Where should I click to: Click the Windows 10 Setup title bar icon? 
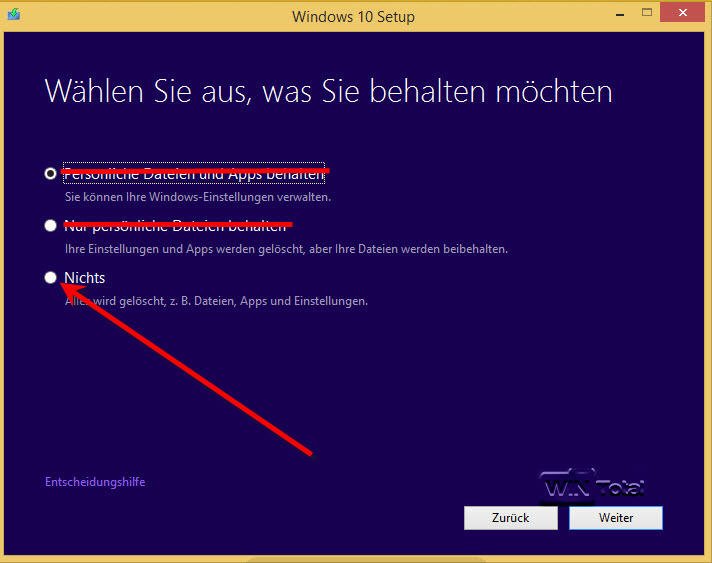14,14
